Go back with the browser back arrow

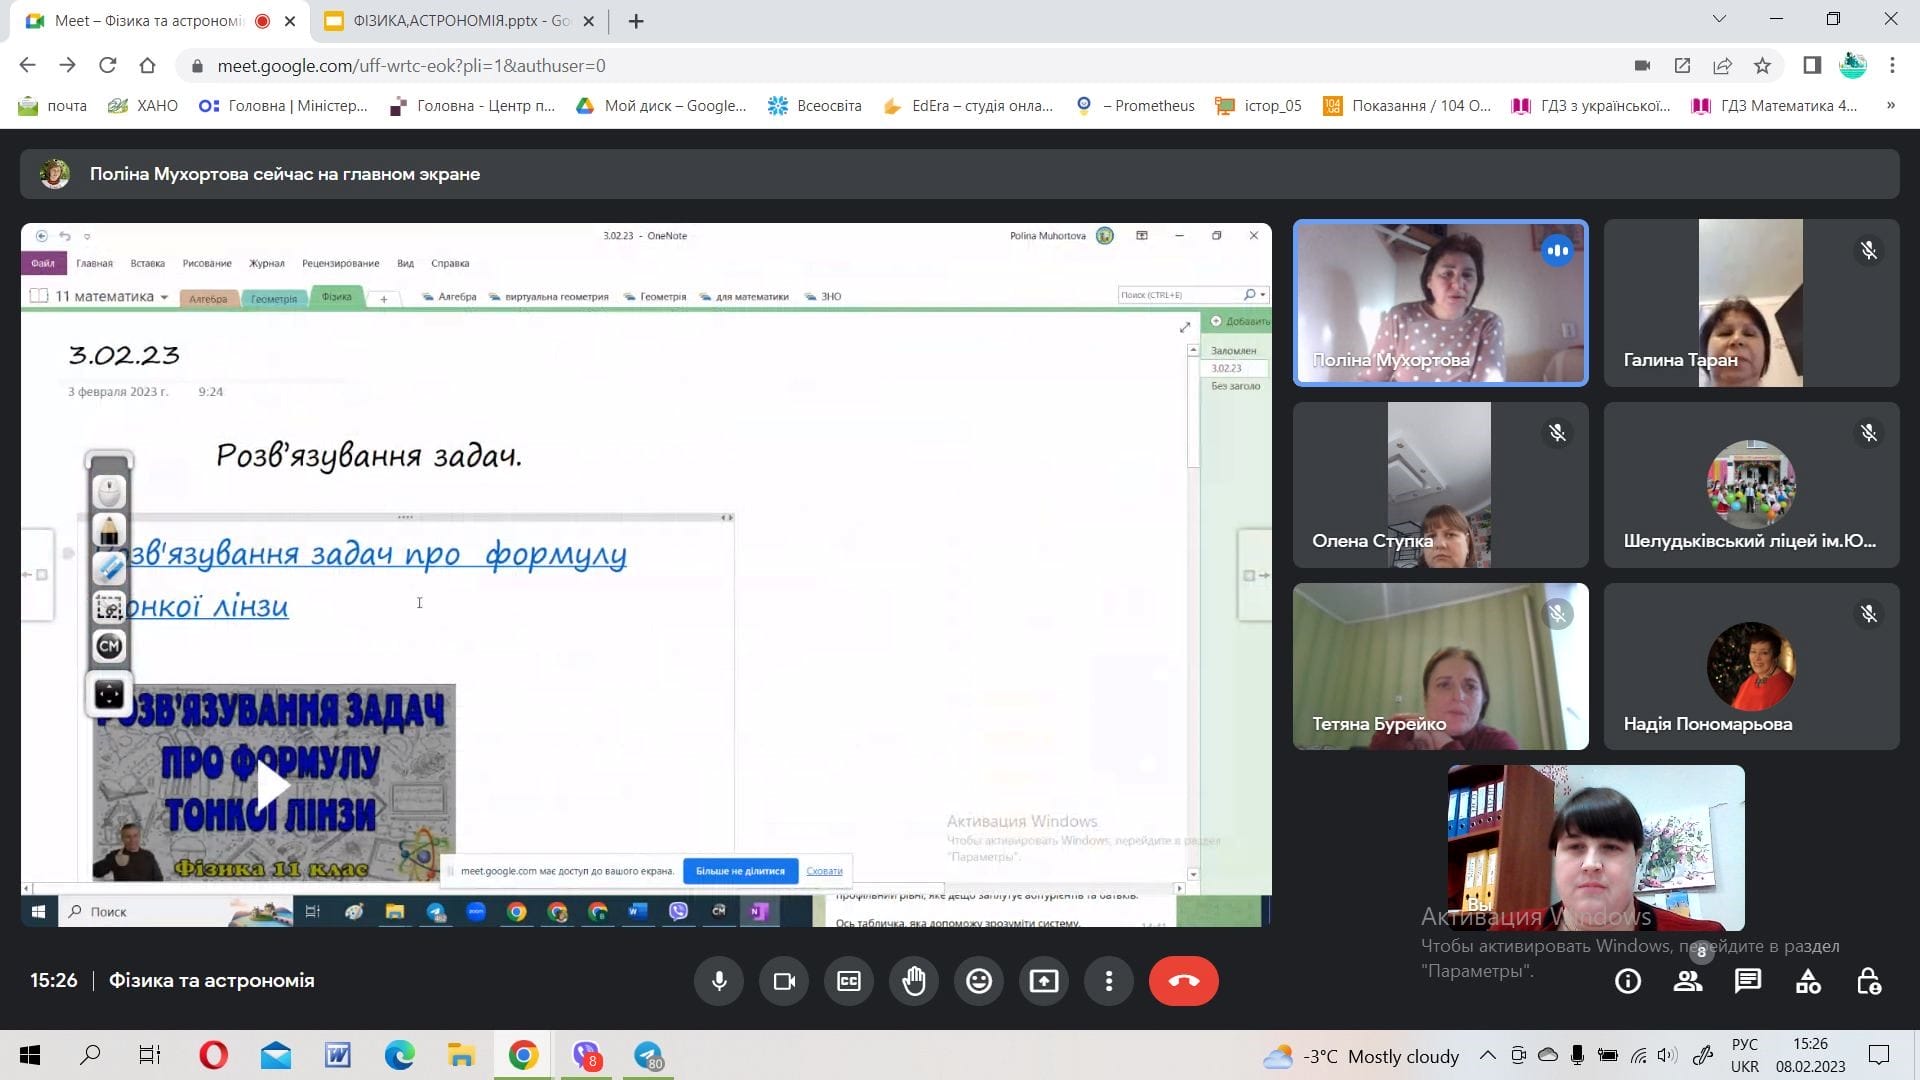pyautogui.click(x=27, y=66)
